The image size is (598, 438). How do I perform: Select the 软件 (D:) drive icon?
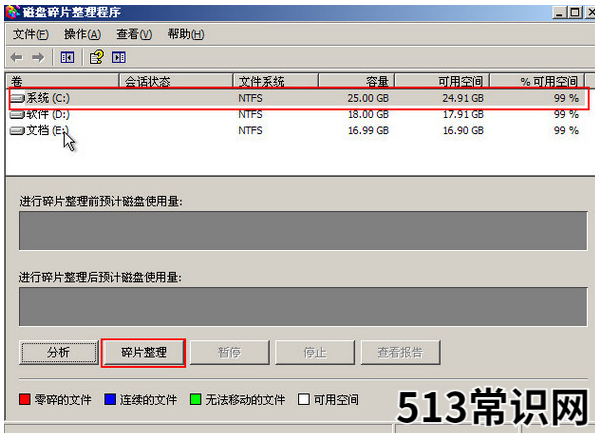click(17, 114)
